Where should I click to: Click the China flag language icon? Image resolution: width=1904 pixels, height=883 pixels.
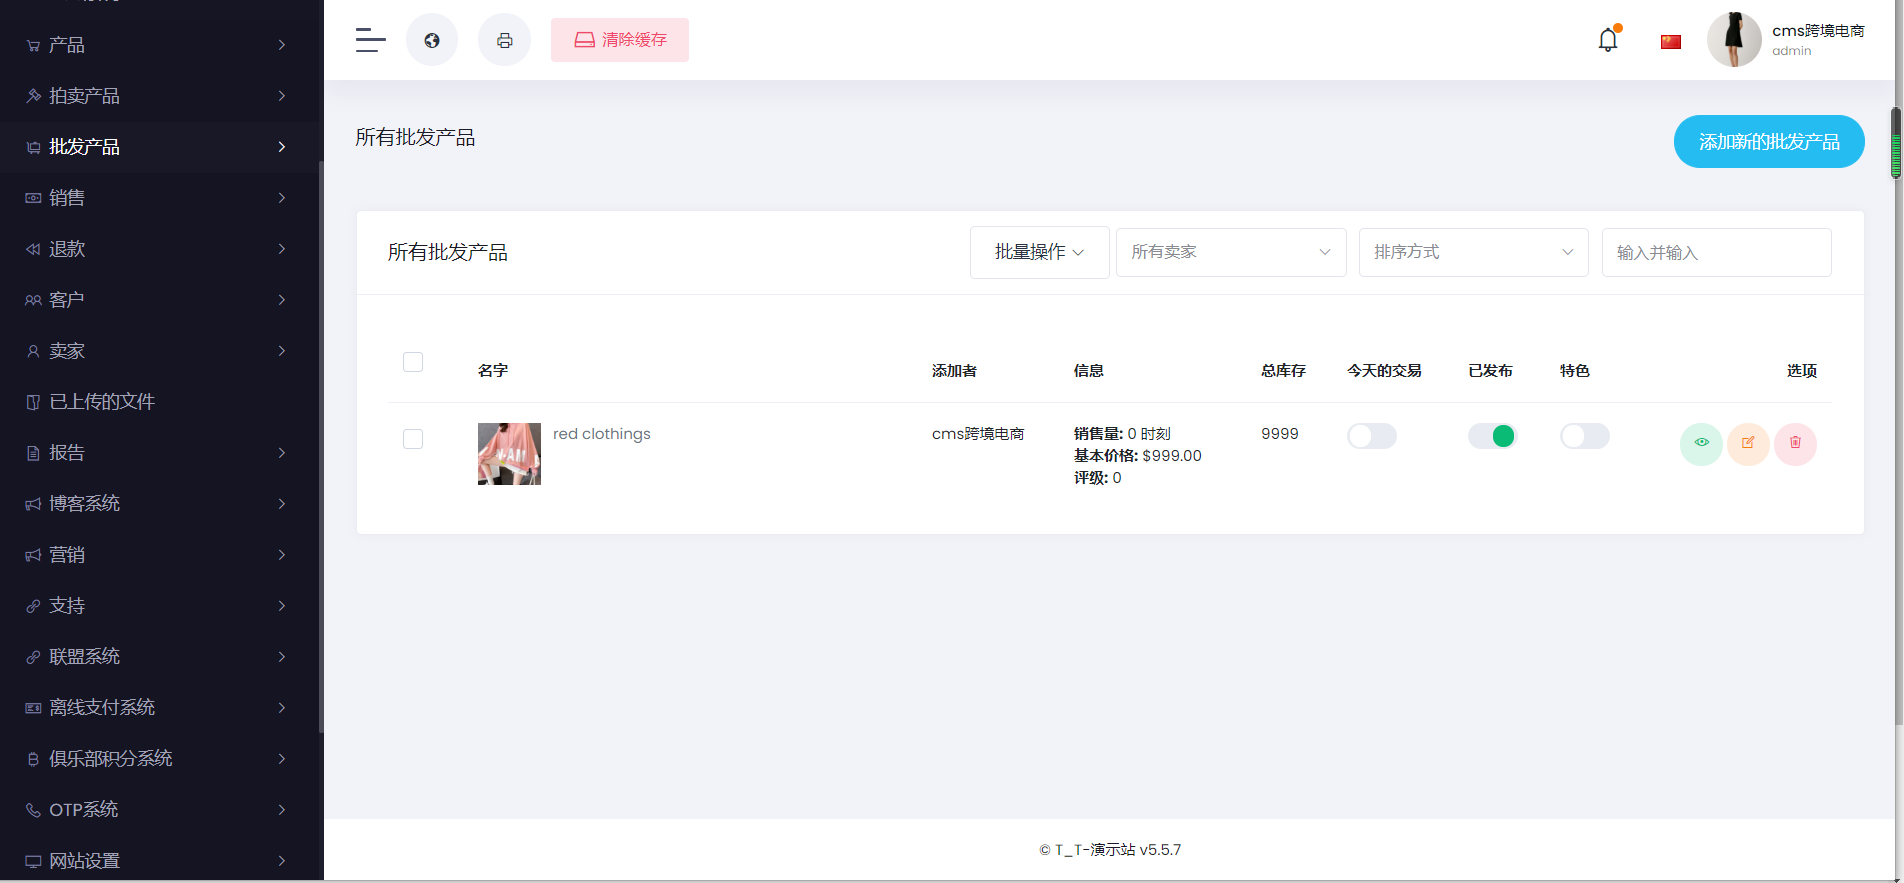[x=1670, y=42]
